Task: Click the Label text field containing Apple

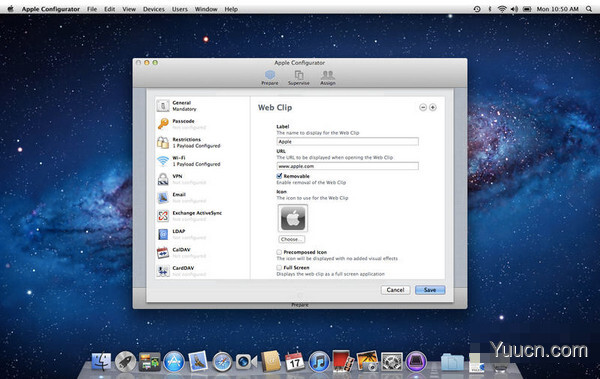Action: (x=347, y=142)
